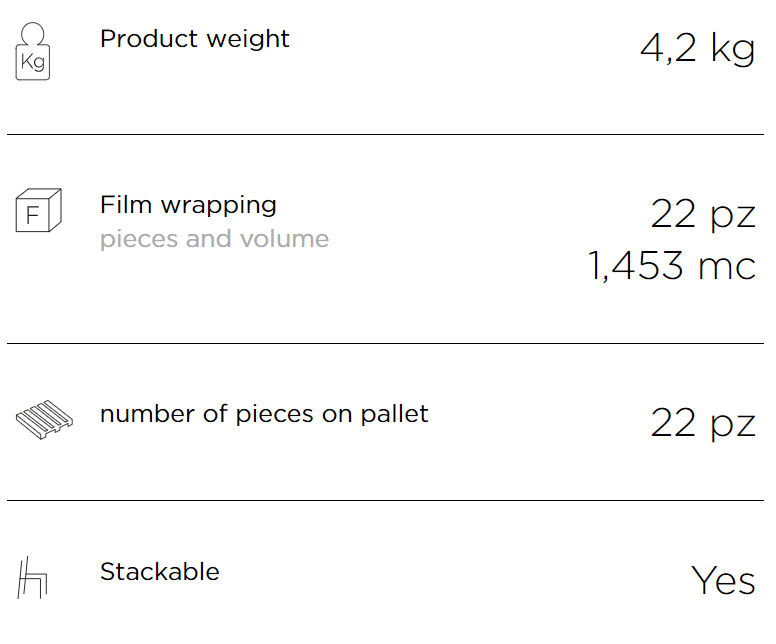Select number of pieces on pallet label
776x644 pixels.
click(264, 414)
